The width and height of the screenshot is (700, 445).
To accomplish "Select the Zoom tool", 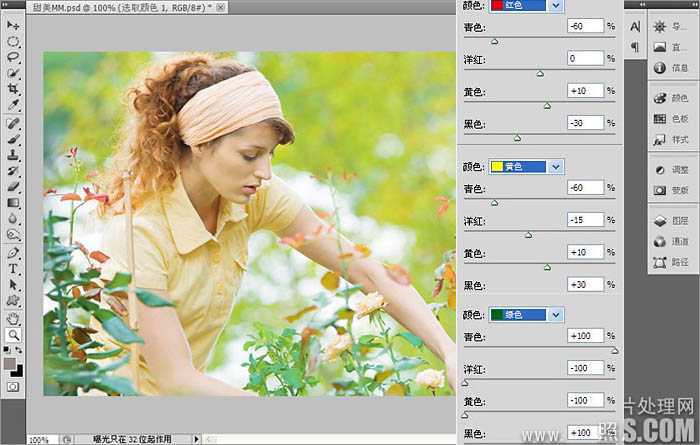I will tap(13, 335).
